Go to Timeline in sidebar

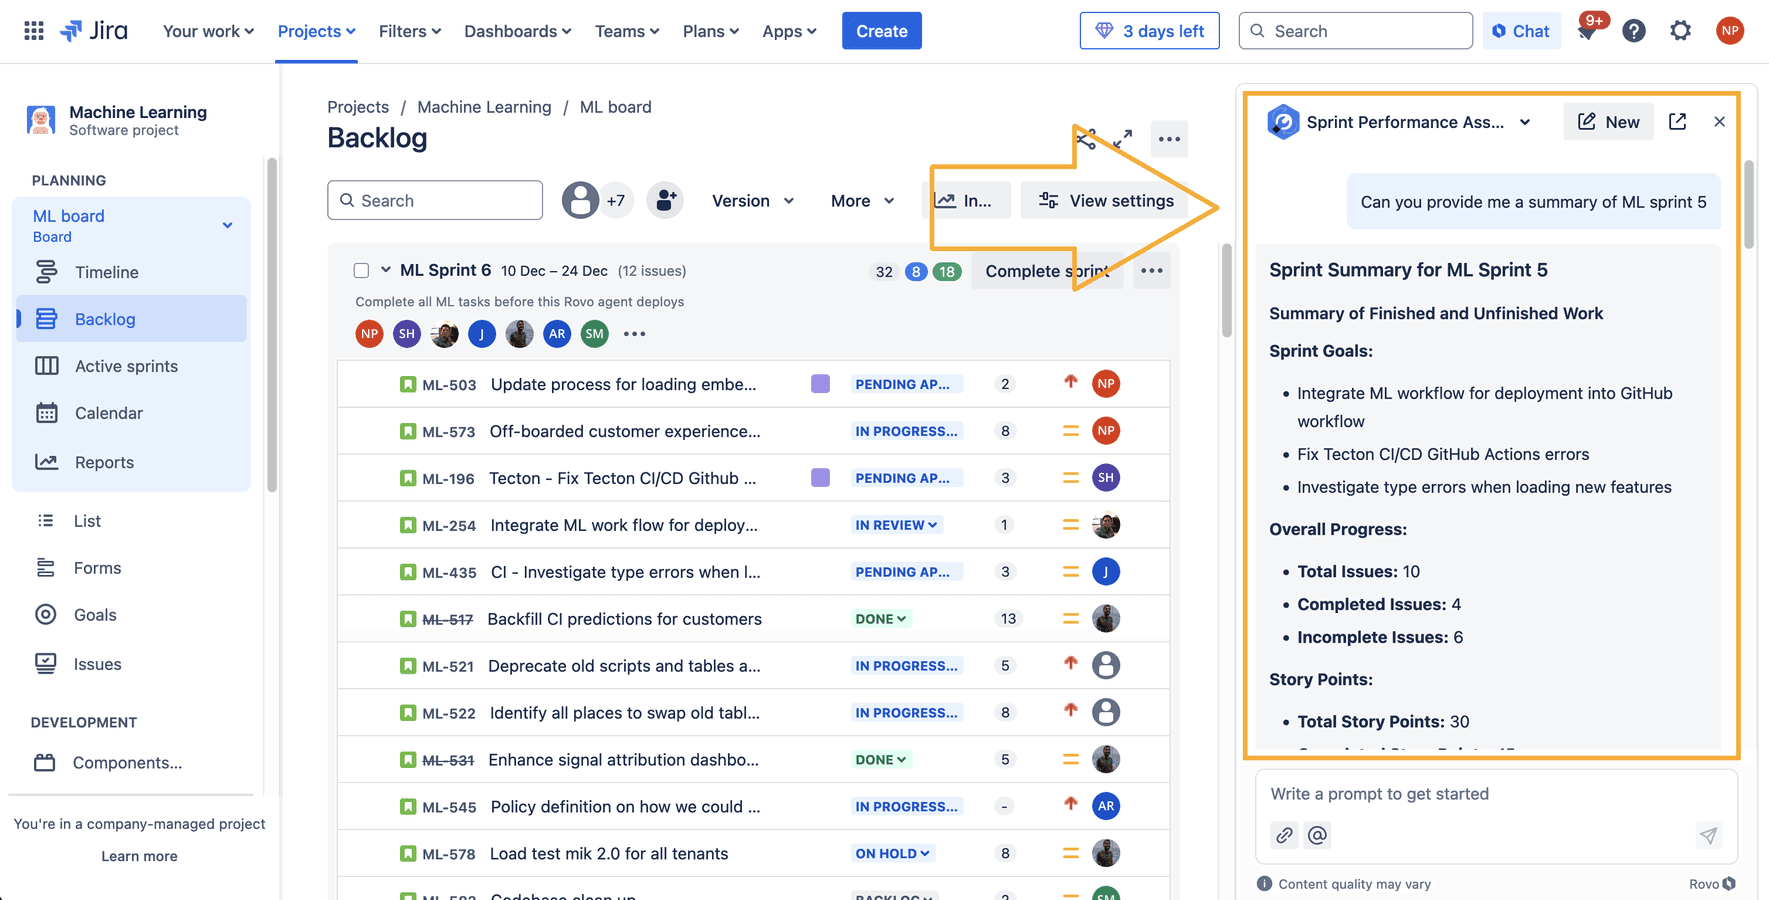click(131, 272)
